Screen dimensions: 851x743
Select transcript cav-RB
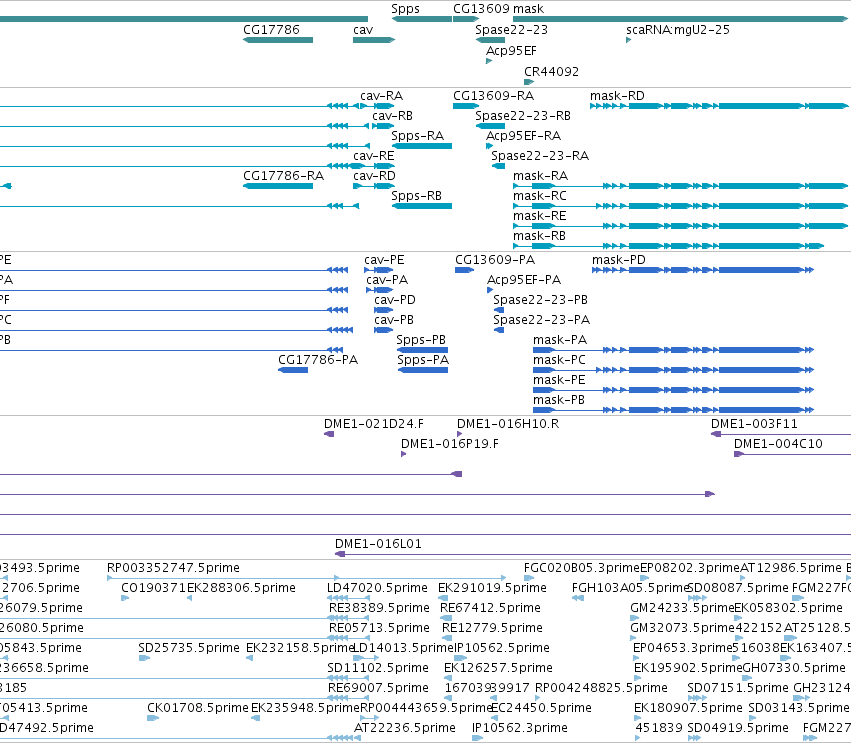[x=392, y=116]
